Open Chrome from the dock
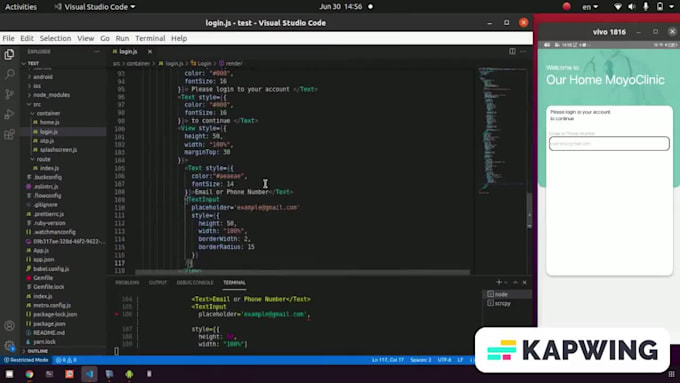The height and width of the screenshot is (383, 680). [29, 374]
